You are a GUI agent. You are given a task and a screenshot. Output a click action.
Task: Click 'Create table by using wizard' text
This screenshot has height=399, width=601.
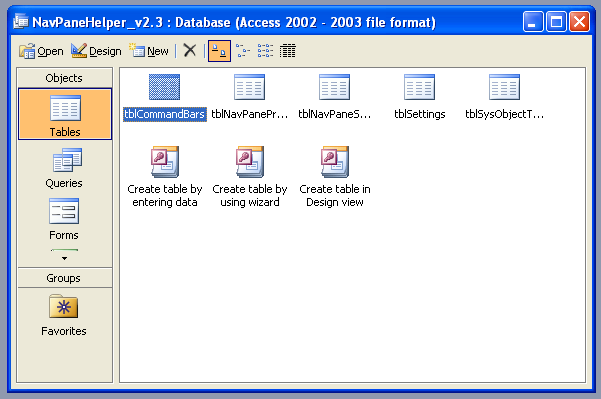(x=250, y=195)
